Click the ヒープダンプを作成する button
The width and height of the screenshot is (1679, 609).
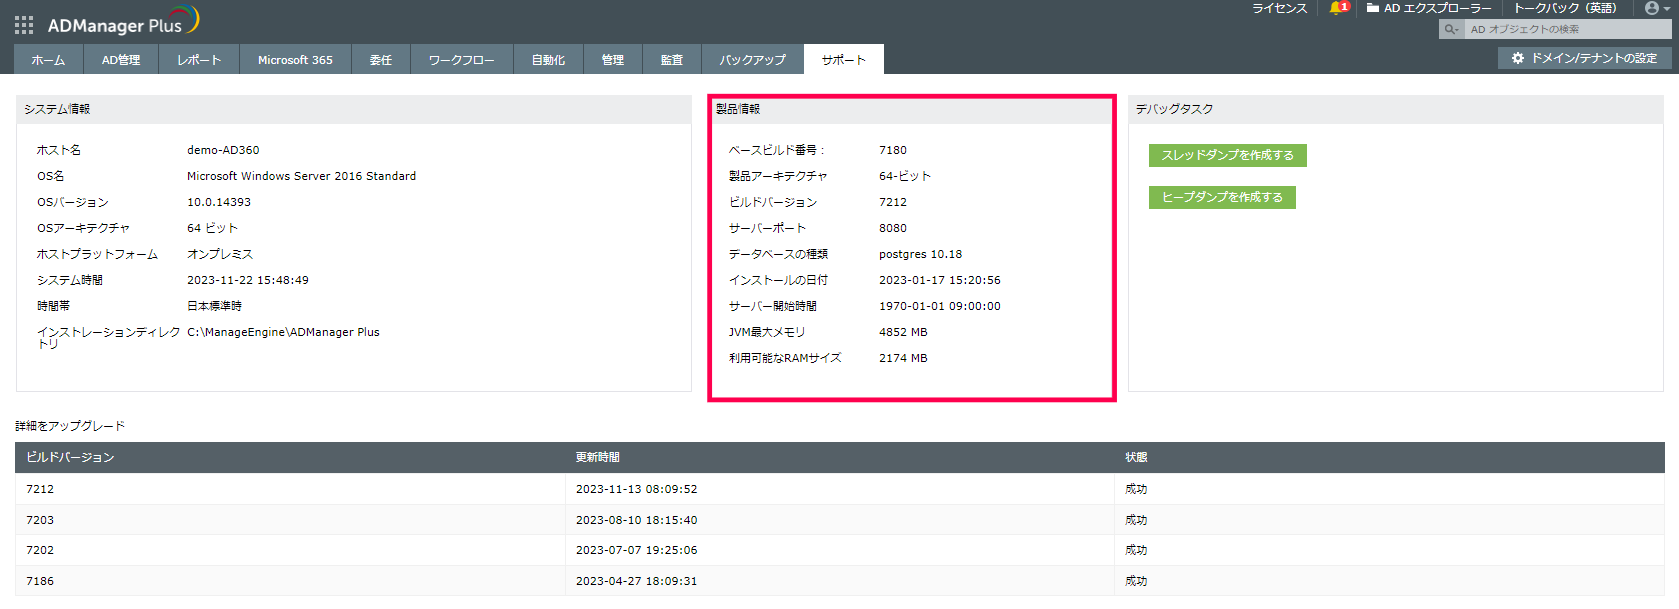click(1221, 197)
